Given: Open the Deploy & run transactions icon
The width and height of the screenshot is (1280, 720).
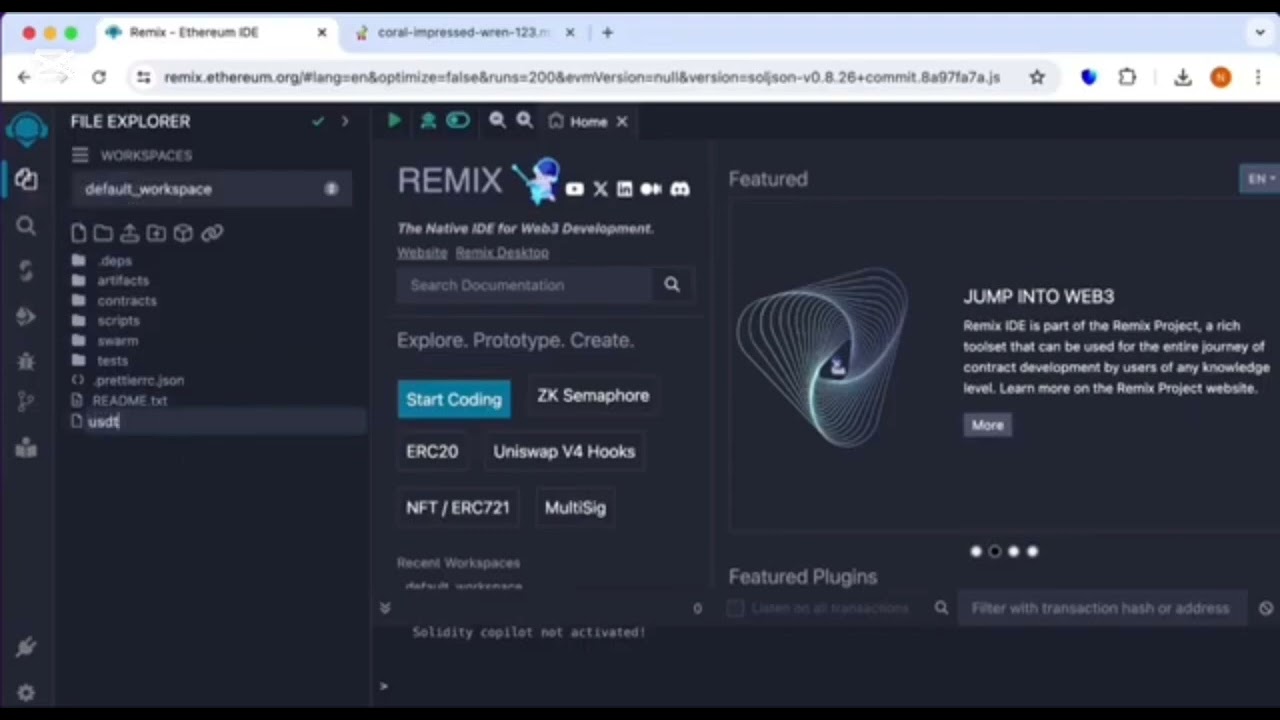Looking at the screenshot, I should coord(26,316).
